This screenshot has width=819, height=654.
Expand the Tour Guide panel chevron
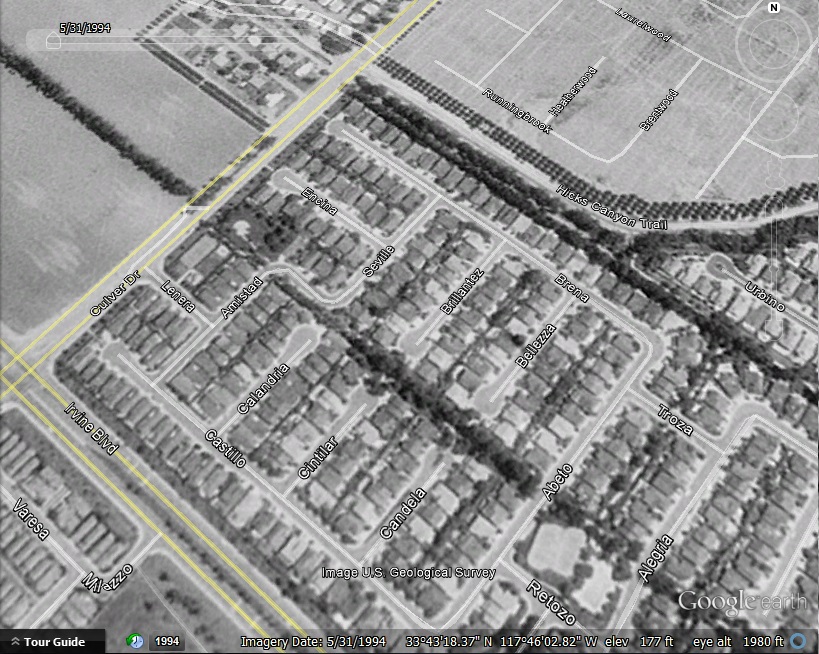point(16,642)
